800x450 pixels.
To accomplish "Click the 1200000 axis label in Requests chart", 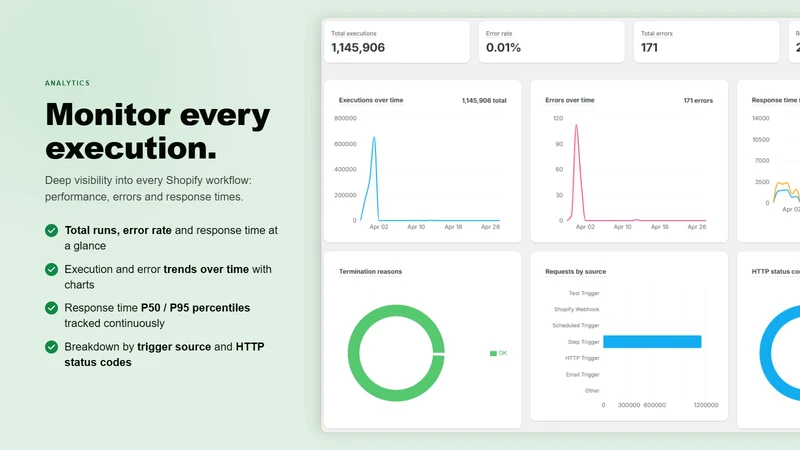I will point(706,405).
